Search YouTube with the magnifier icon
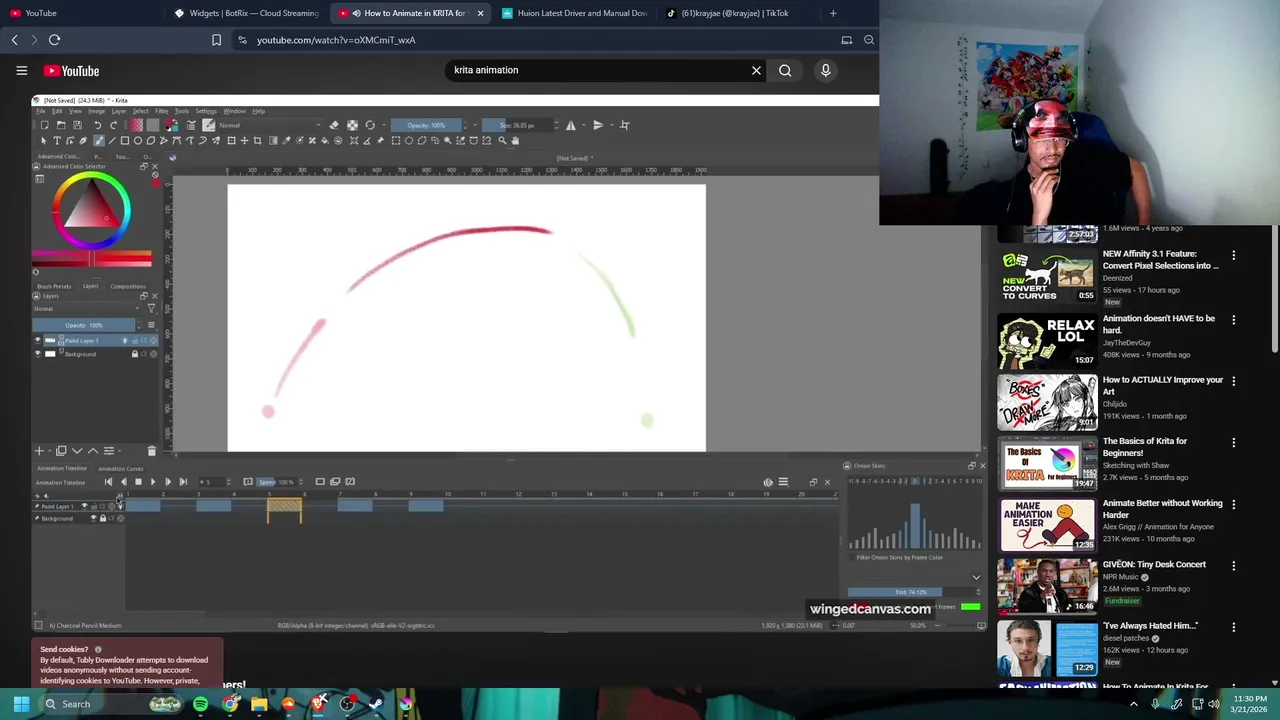This screenshot has height=720, width=1280. click(x=785, y=70)
